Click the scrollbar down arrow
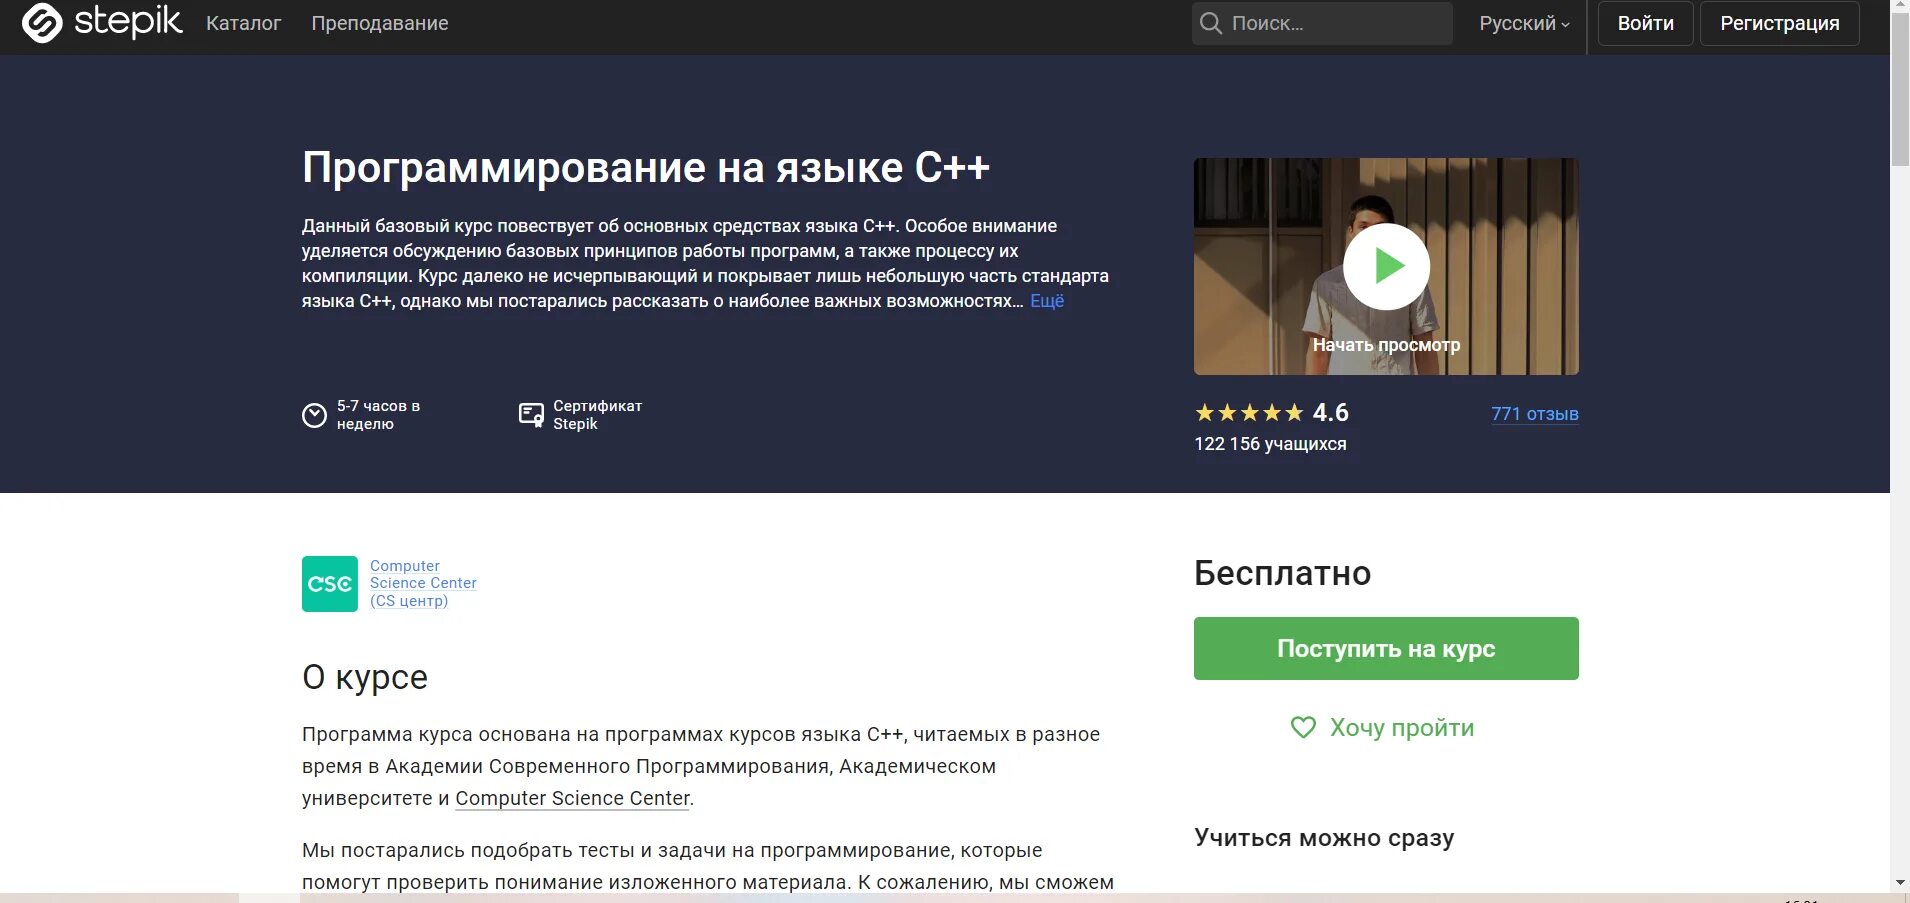1910x903 pixels. (x=1900, y=883)
